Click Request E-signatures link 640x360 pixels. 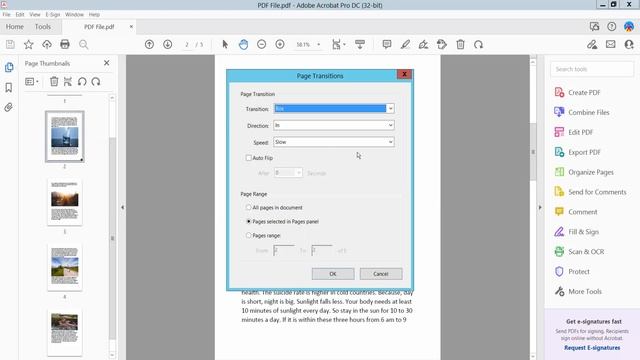coord(592,348)
